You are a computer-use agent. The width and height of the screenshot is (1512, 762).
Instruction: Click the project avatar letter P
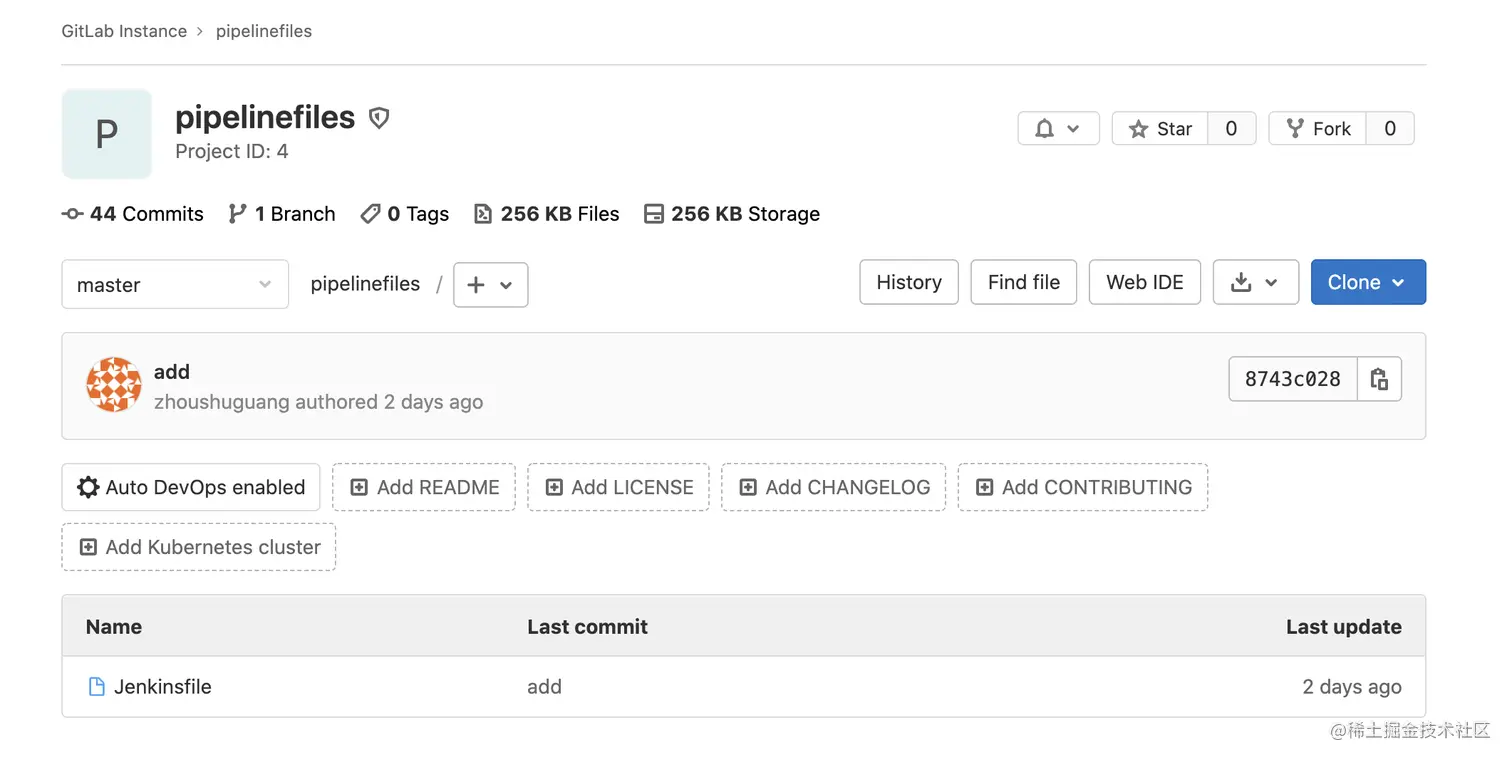[106, 133]
